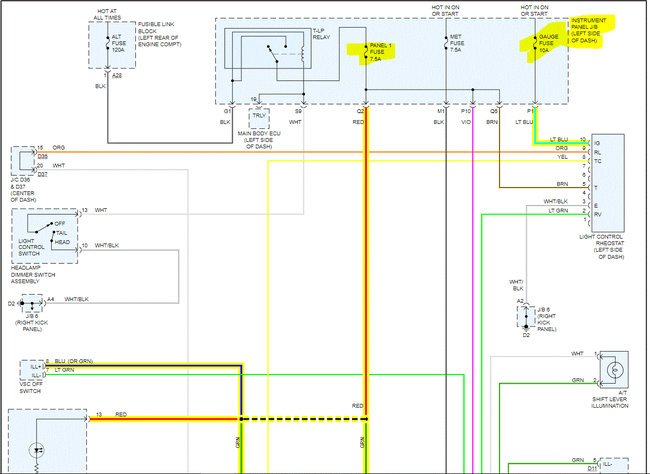Click the HEAD position on light switch

[x=63, y=242]
